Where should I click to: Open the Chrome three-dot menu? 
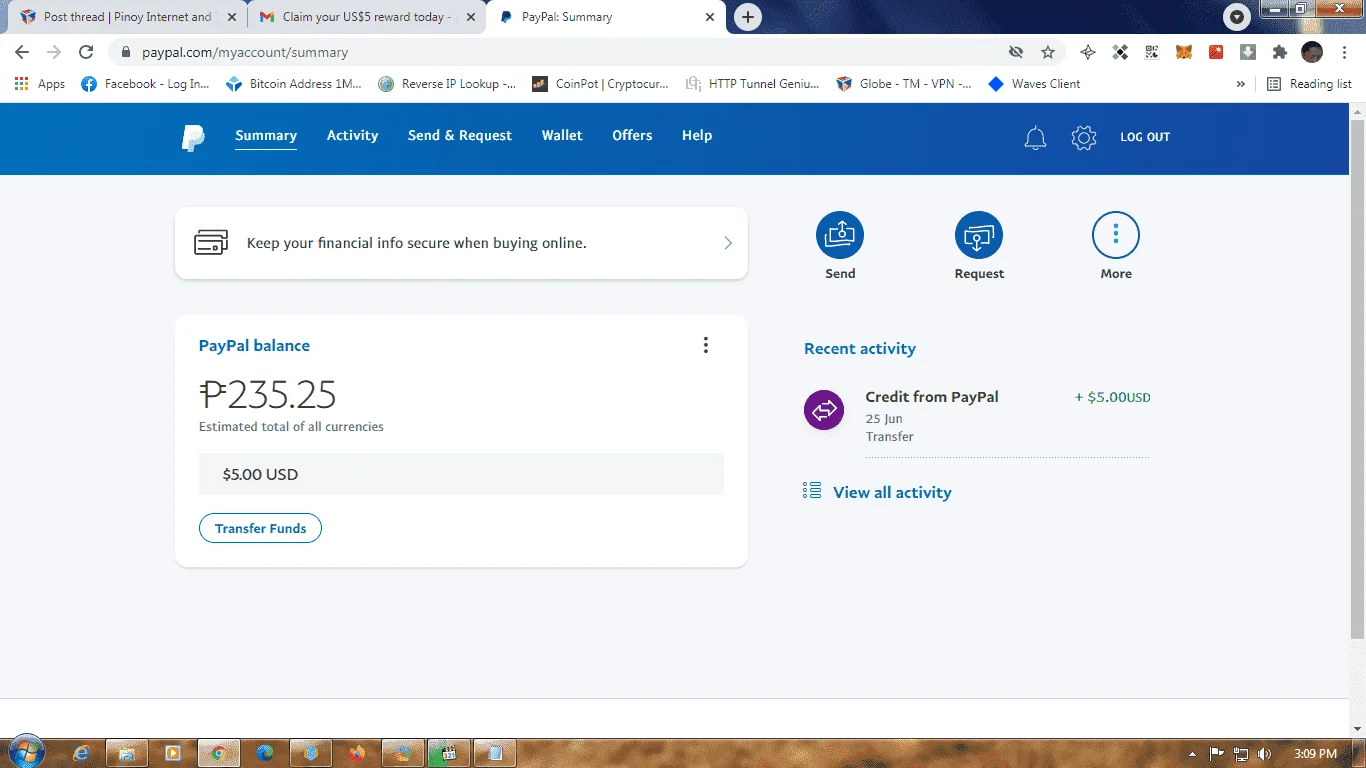coord(1343,52)
